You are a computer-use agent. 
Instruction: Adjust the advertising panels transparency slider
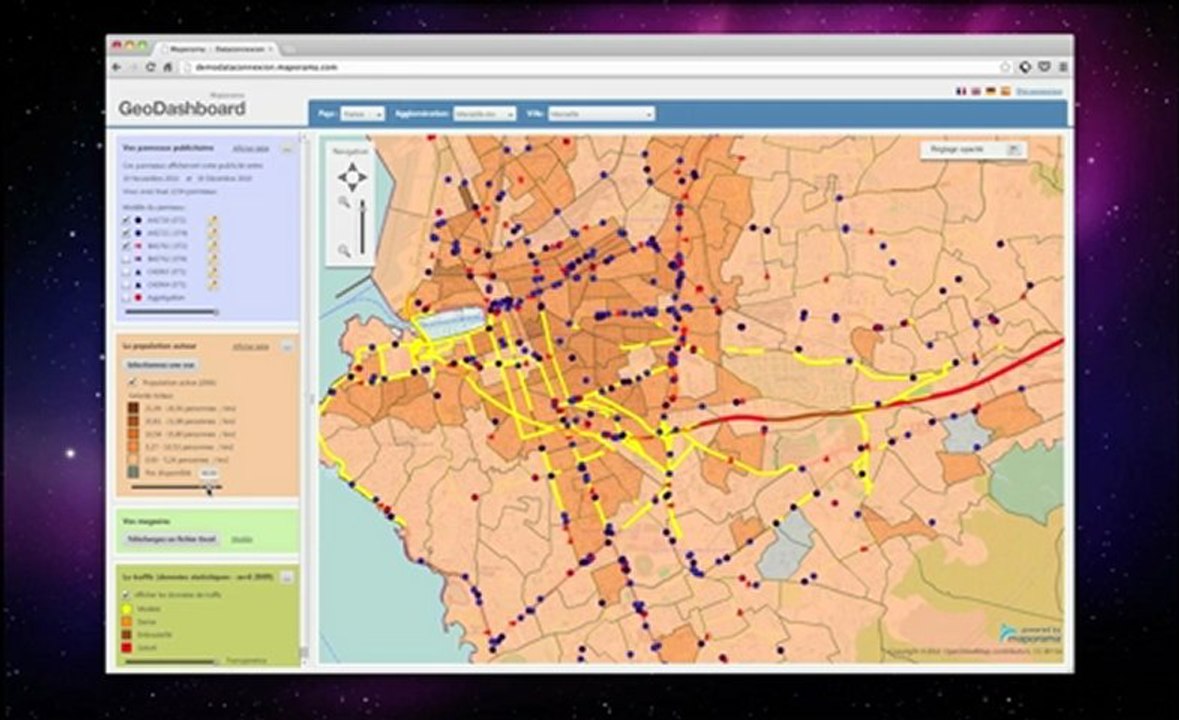click(171, 311)
